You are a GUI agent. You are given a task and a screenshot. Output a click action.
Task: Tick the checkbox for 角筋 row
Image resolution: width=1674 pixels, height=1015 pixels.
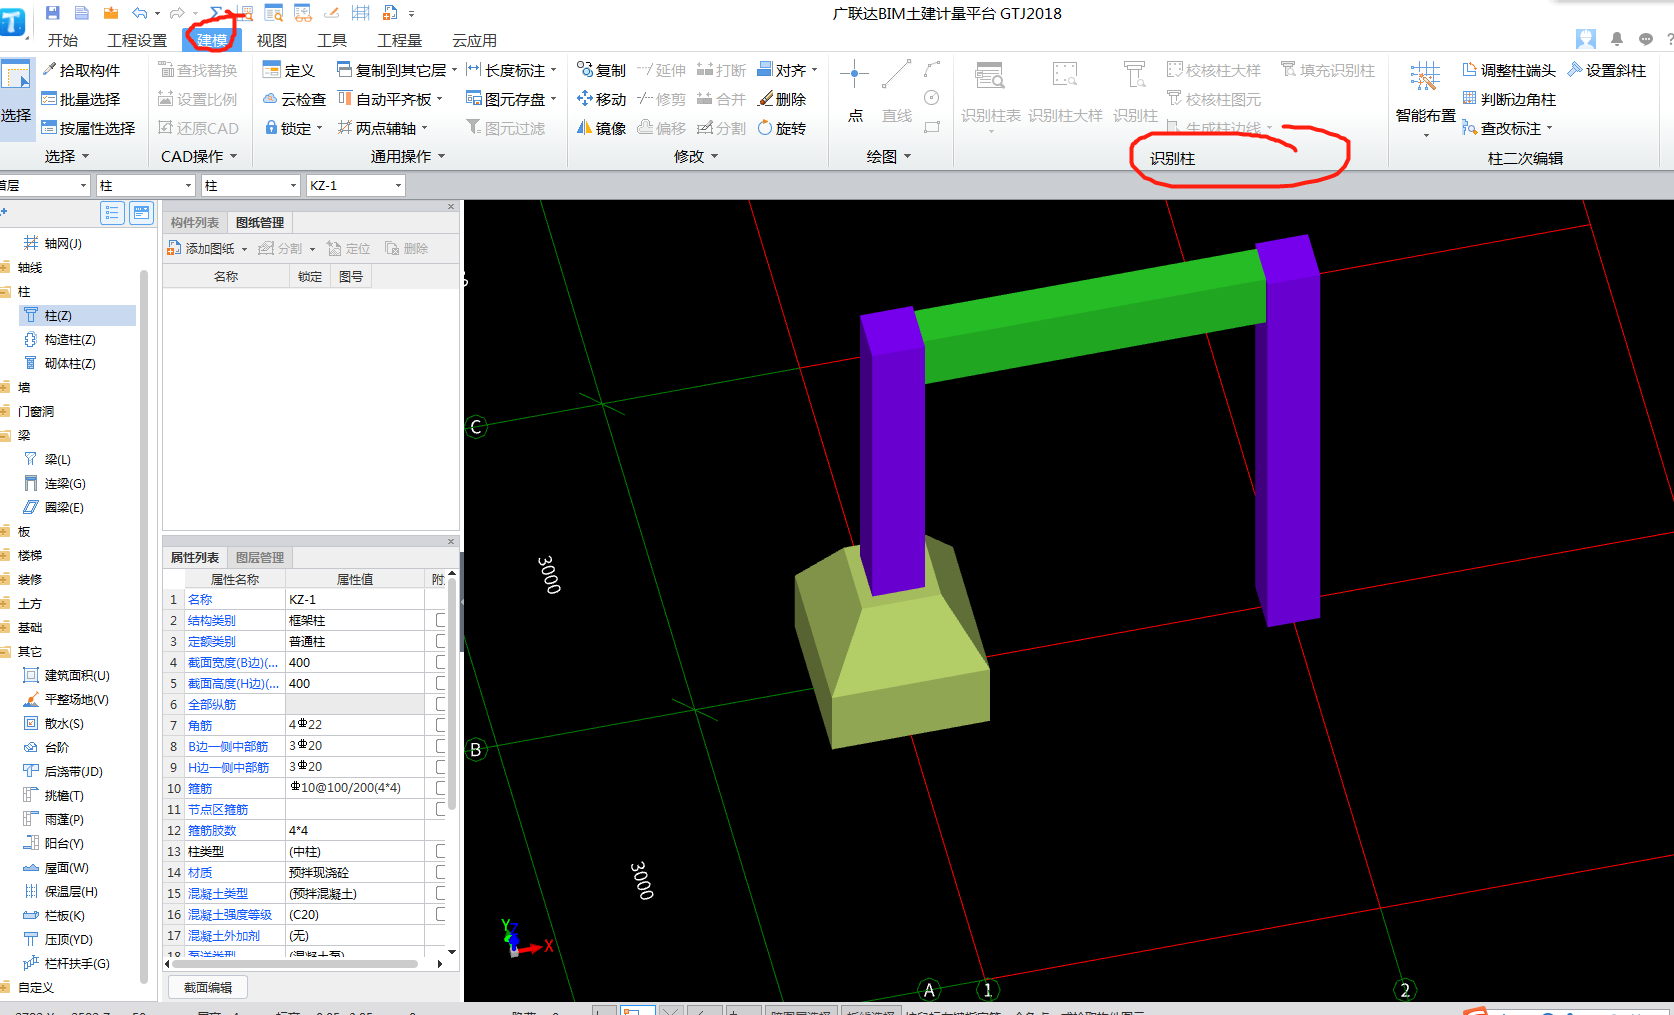(440, 725)
